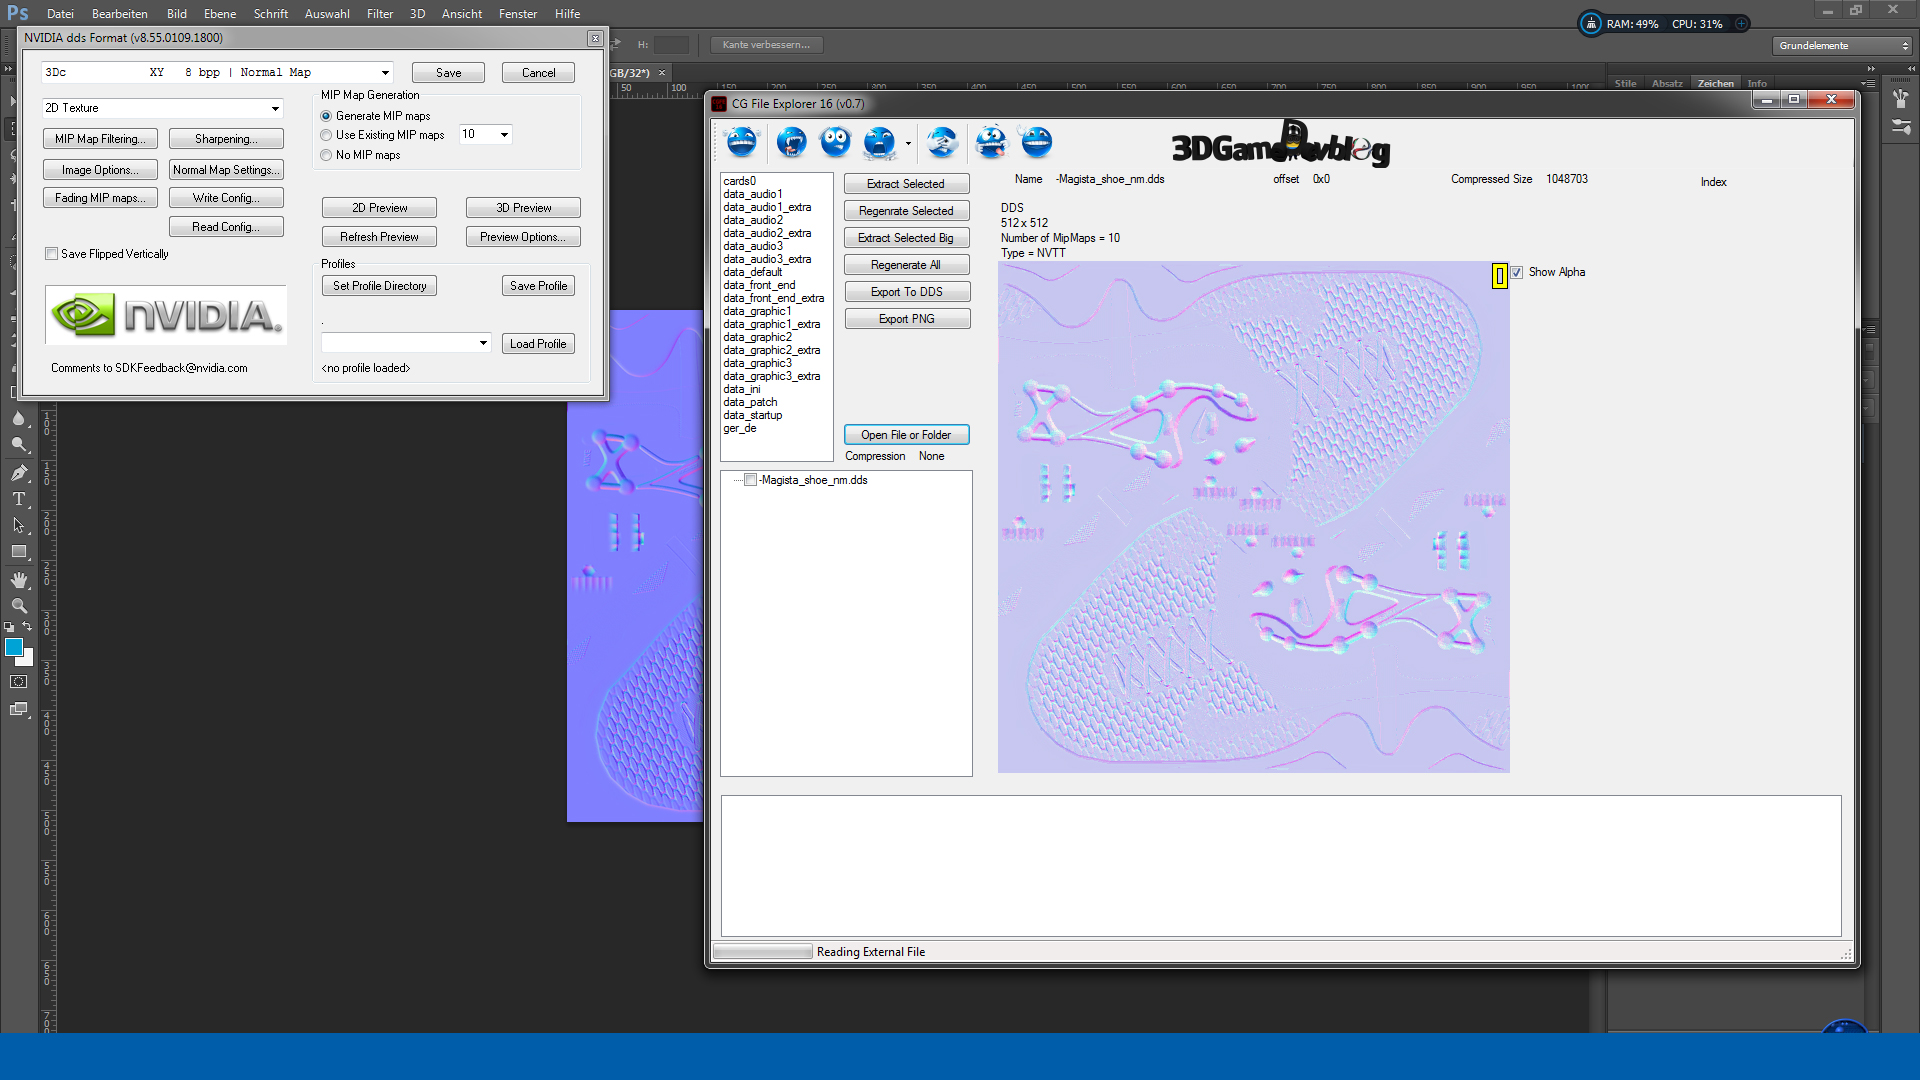1920x1080 pixels.
Task: Select the Type tool
Action: click(18, 499)
